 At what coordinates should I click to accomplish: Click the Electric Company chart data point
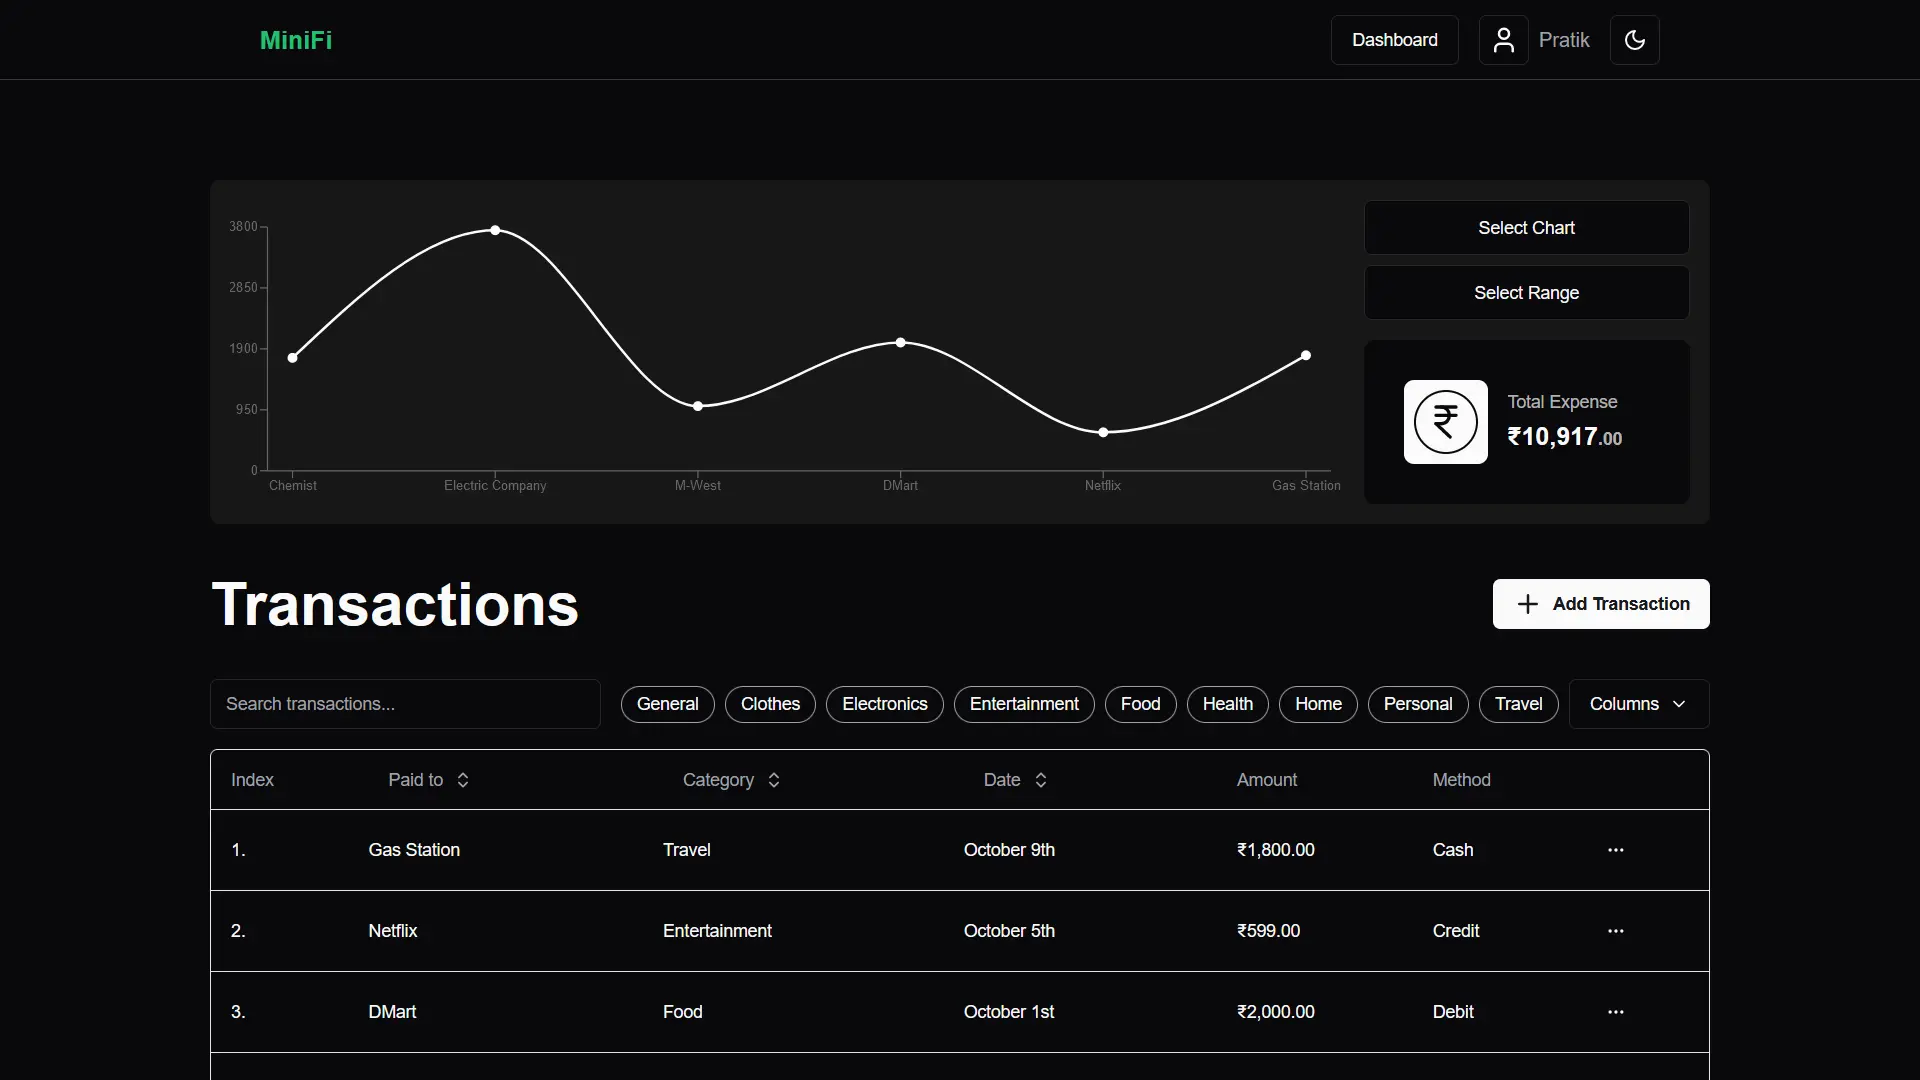click(x=495, y=231)
